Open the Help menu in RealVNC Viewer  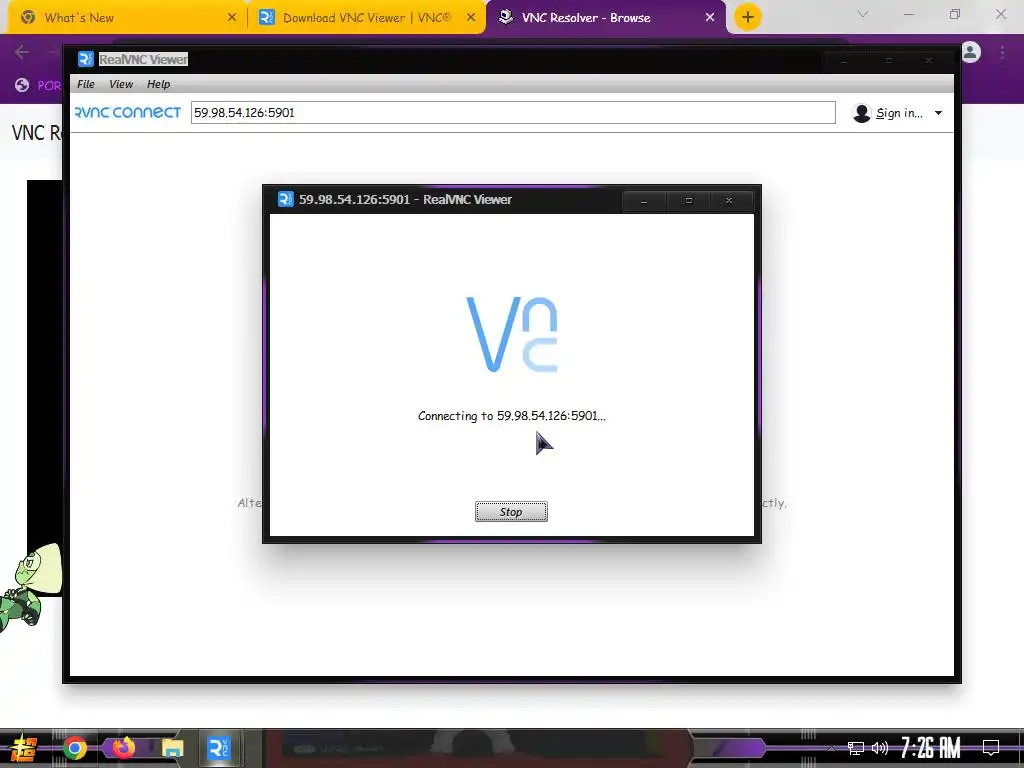pyautogui.click(x=158, y=84)
